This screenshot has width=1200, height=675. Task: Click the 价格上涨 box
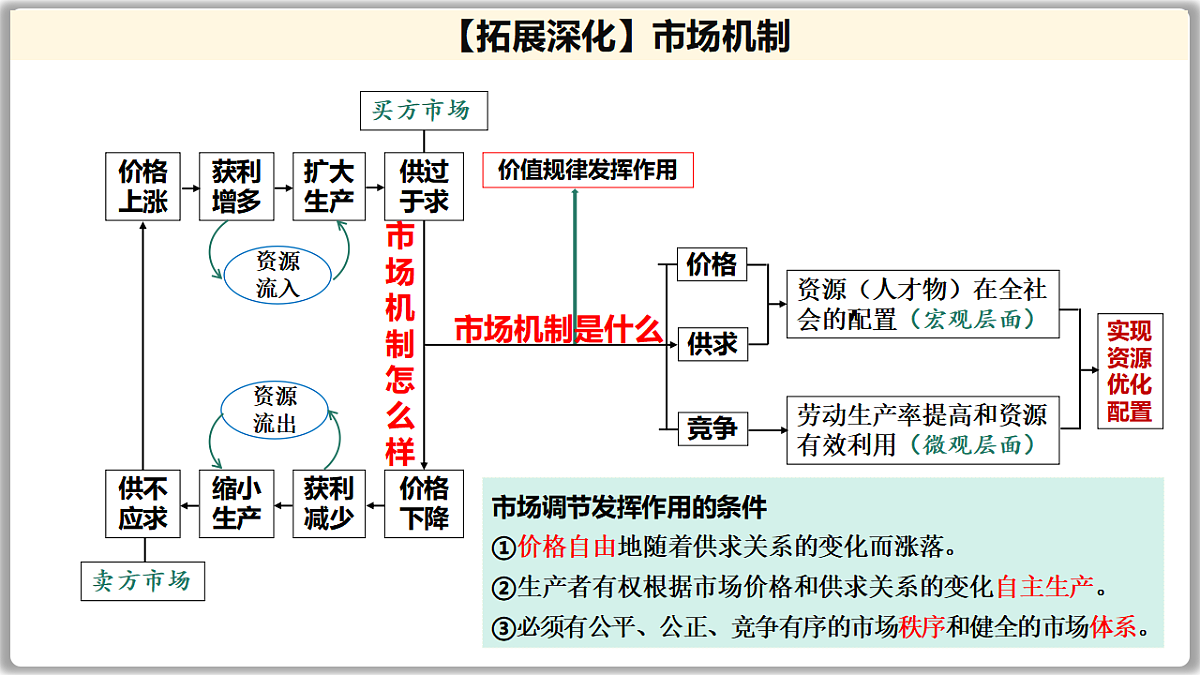pyautogui.click(x=143, y=187)
